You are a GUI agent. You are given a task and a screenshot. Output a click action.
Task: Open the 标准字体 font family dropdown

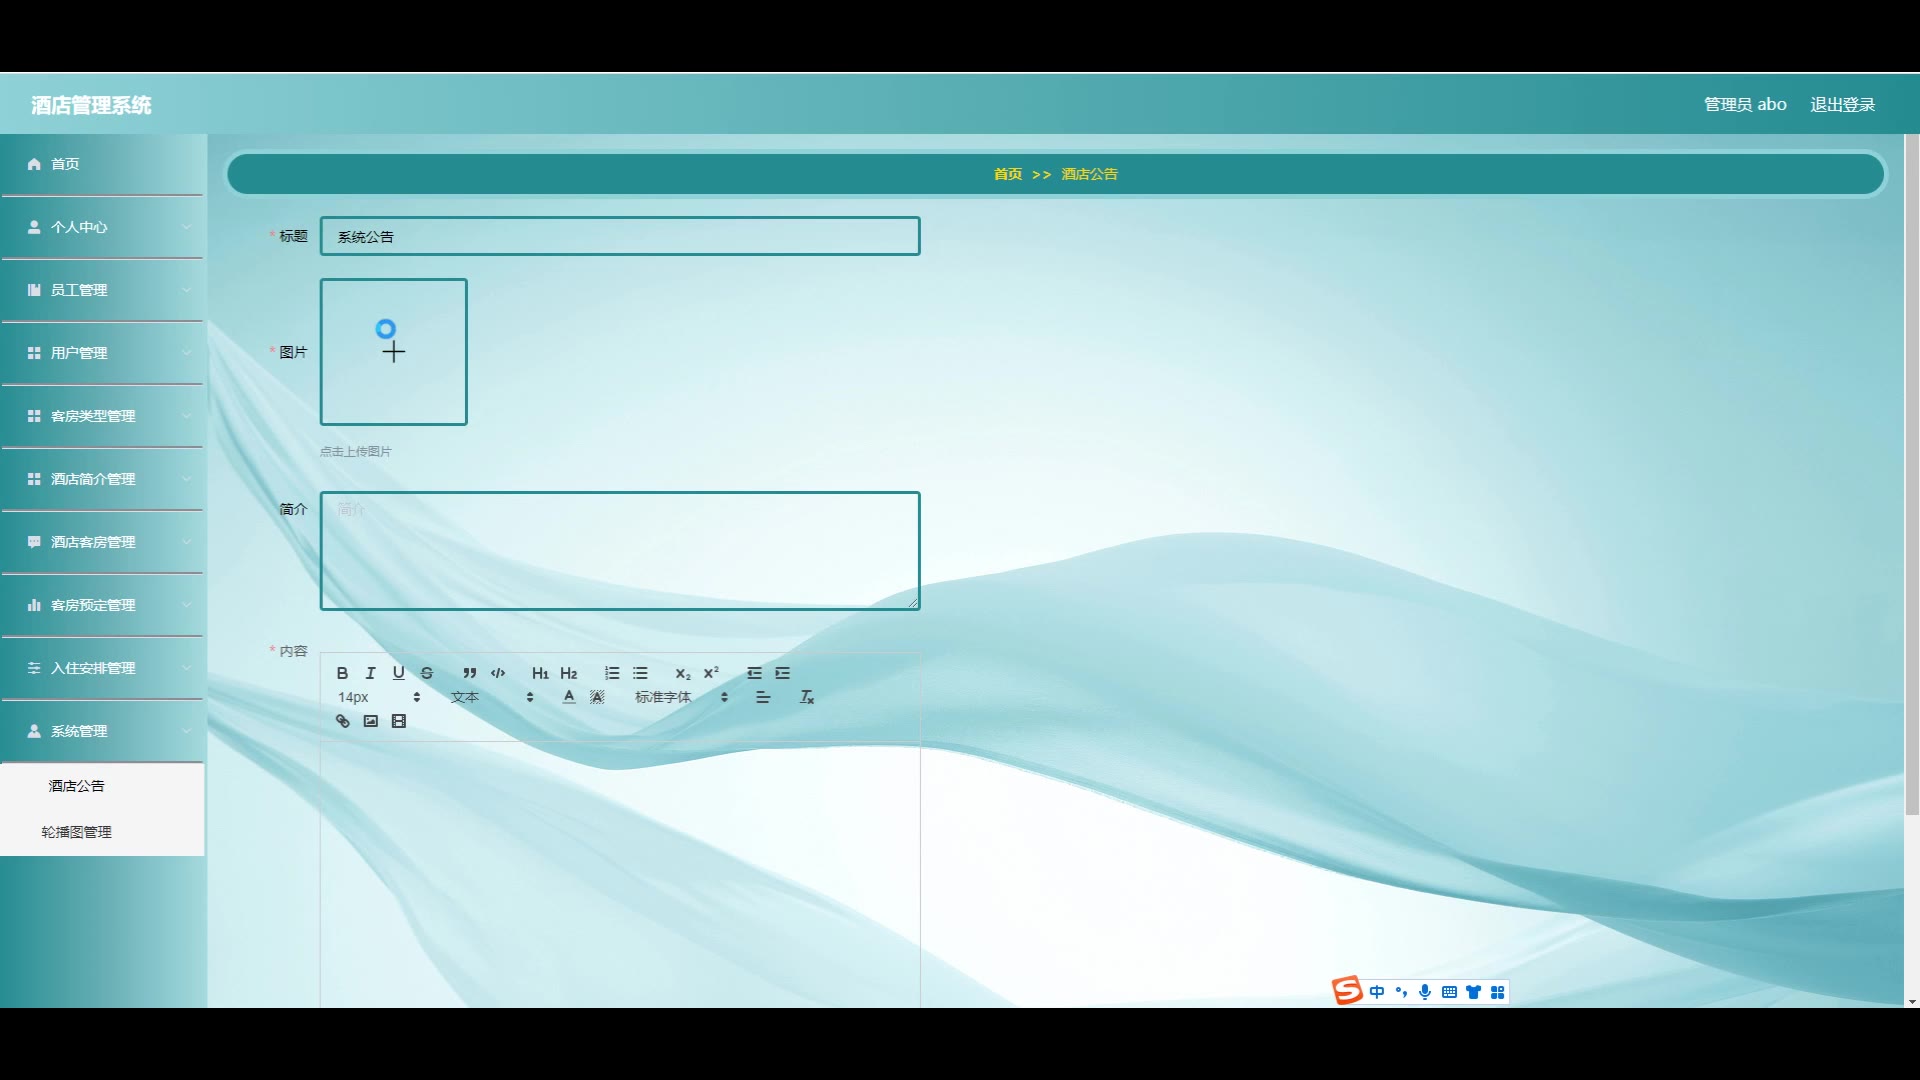680,697
